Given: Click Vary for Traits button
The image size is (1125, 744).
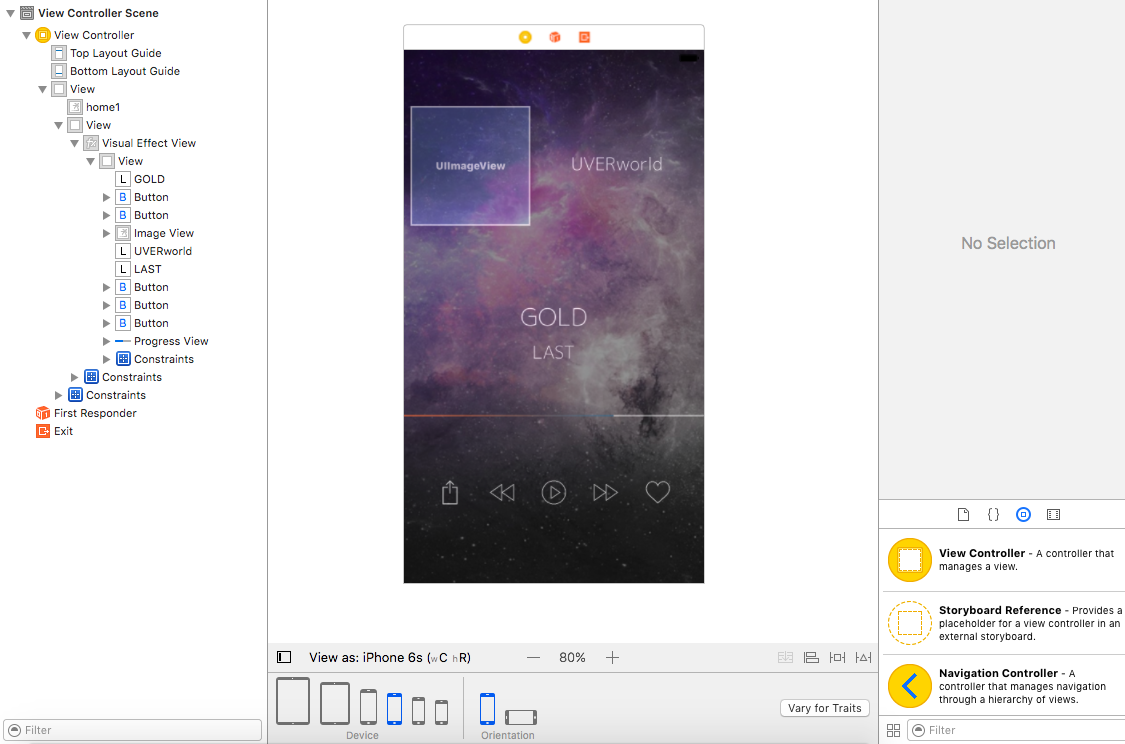Looking at the screenshot, I should click(x=824, y=708).
